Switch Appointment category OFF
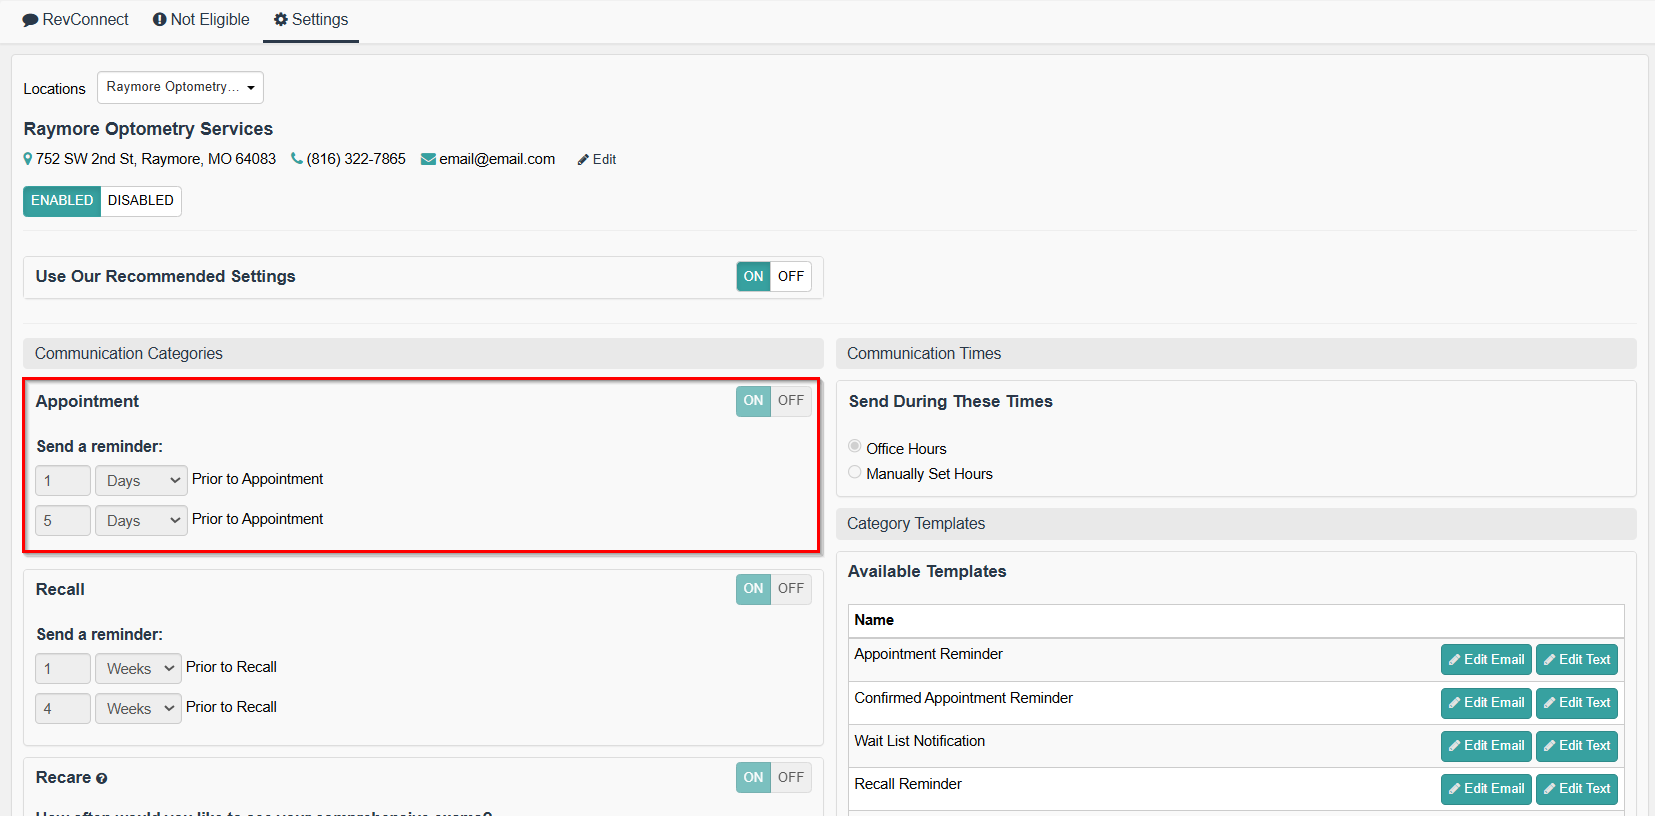1655x816 pixels. click(791, 401)
